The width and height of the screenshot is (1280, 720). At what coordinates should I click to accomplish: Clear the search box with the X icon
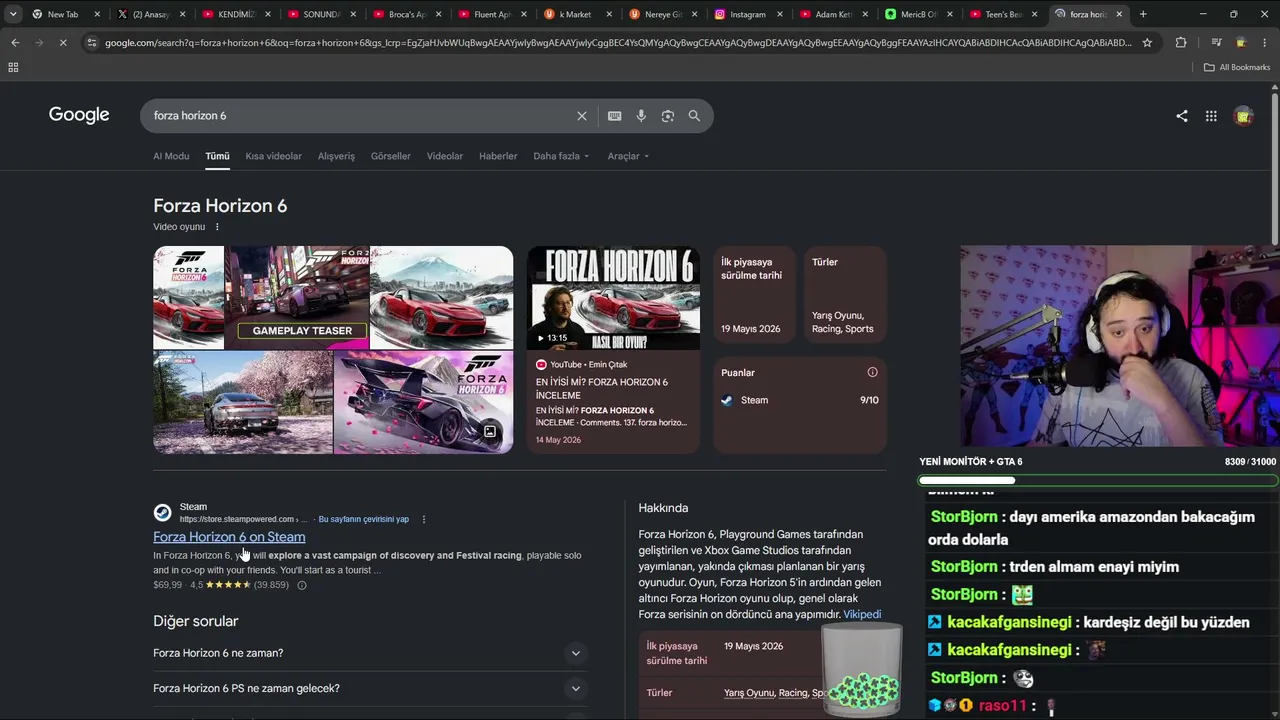coord(582,116)
